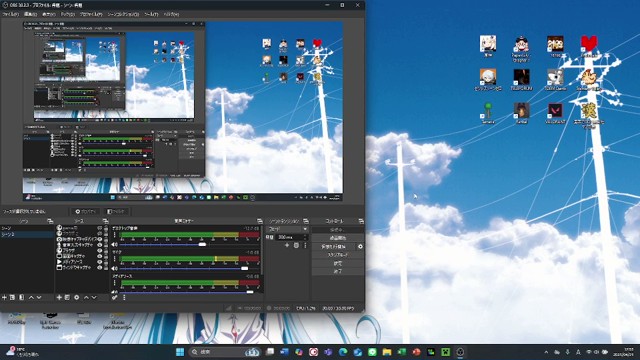
Task: Hide the 音声入力キャプチャ source with its eye
Action: coord(100,245)
